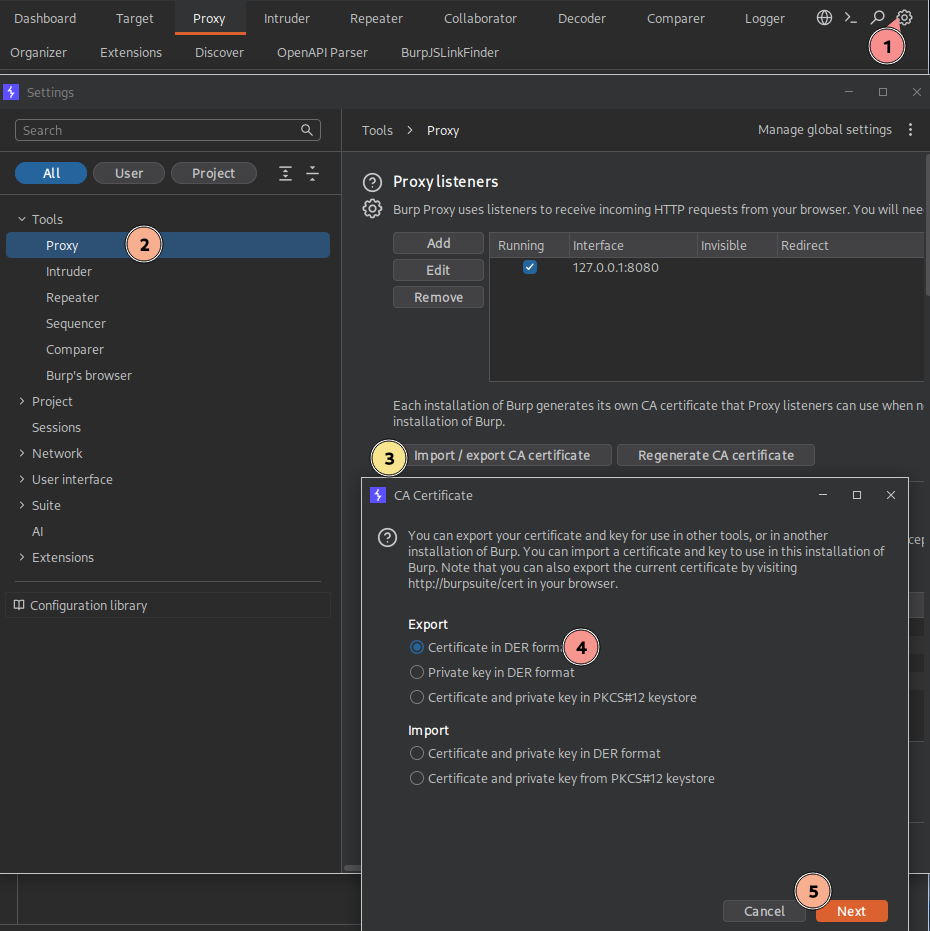
Task: Switch to the Intruder tab
Action: tap(287, 18)
